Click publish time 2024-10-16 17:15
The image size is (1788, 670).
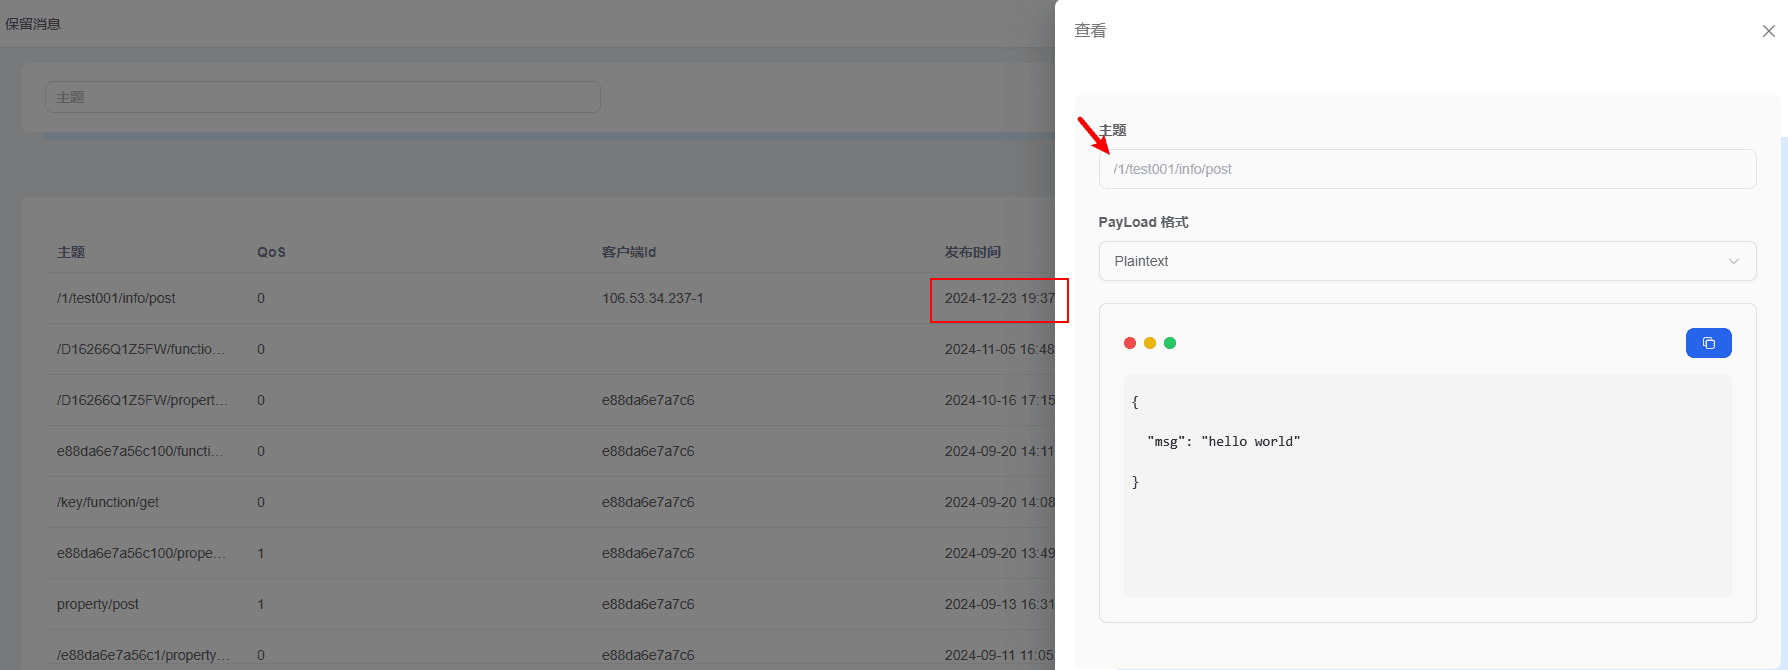point(999,400)
